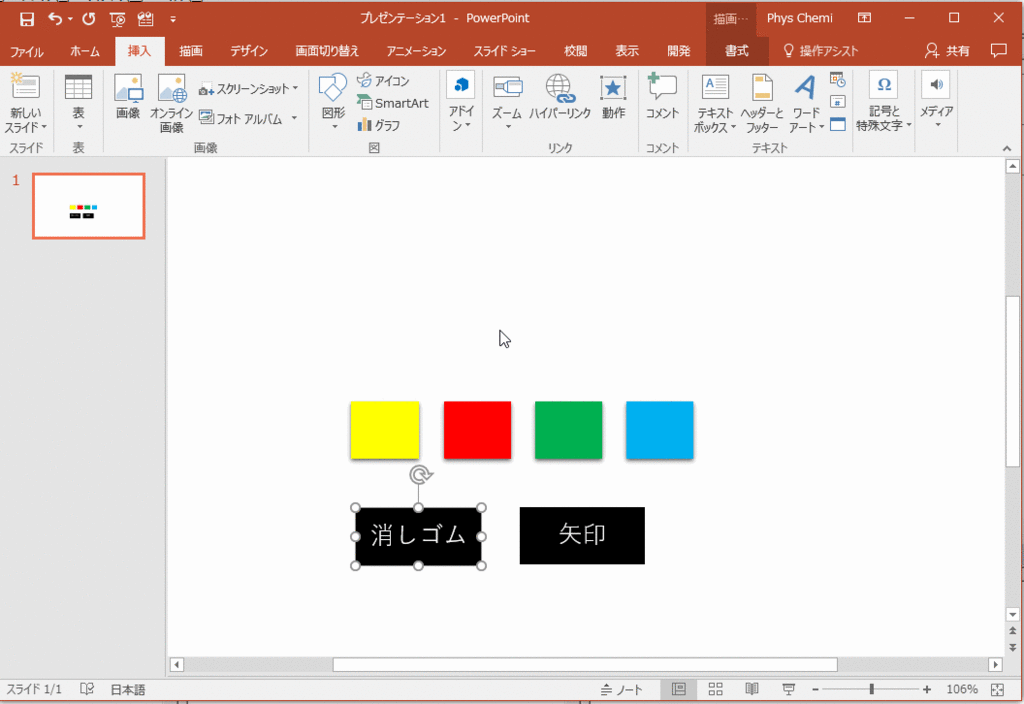The image size is (1024, 704).
Task: Click the 操作アシスト search box
Action: (821, 51)
